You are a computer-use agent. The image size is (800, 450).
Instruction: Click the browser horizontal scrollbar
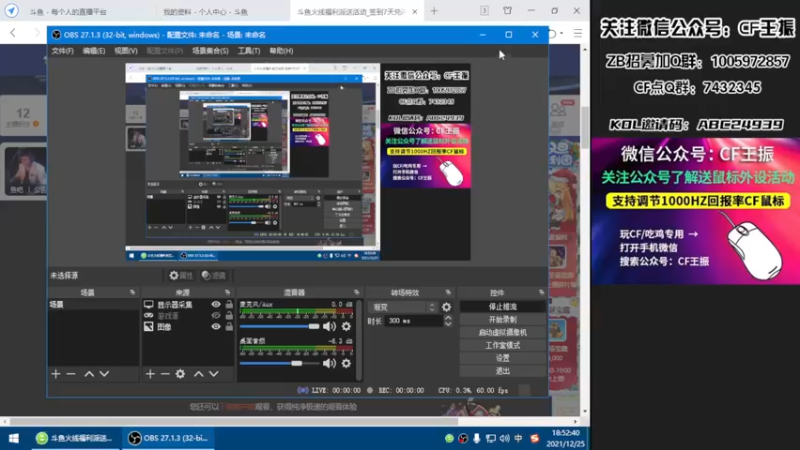[x=234, y=422]
